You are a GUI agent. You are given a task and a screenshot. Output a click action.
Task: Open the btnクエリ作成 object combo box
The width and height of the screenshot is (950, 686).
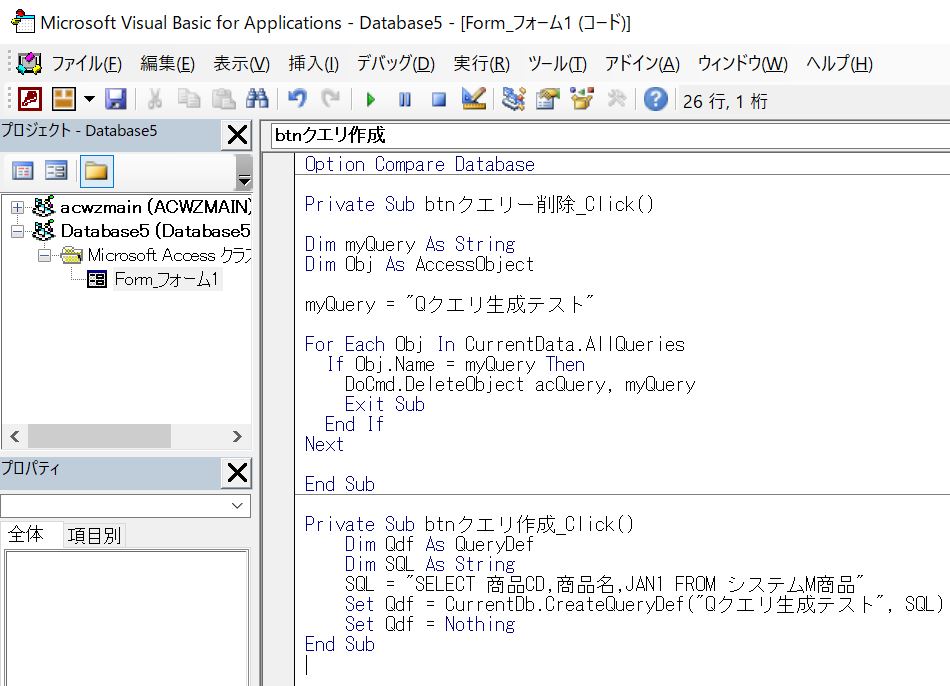point(610,135)
